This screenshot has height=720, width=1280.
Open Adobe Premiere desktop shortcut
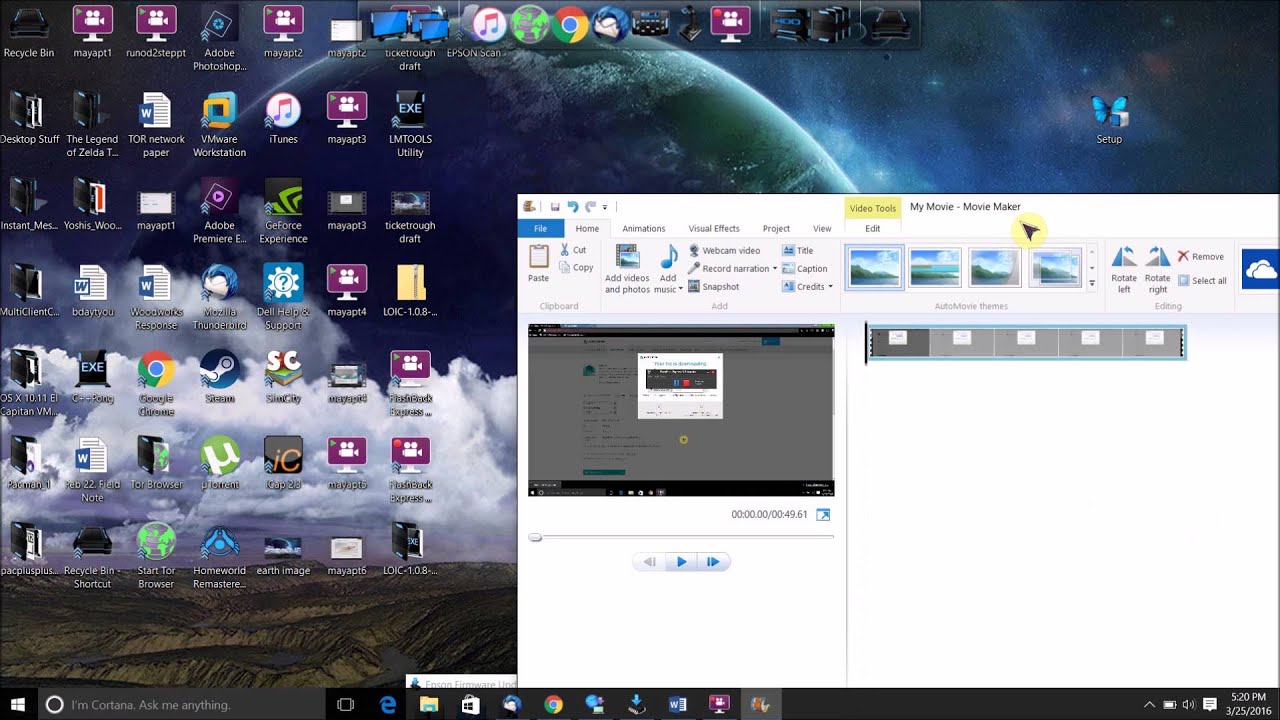pos(219,211)
